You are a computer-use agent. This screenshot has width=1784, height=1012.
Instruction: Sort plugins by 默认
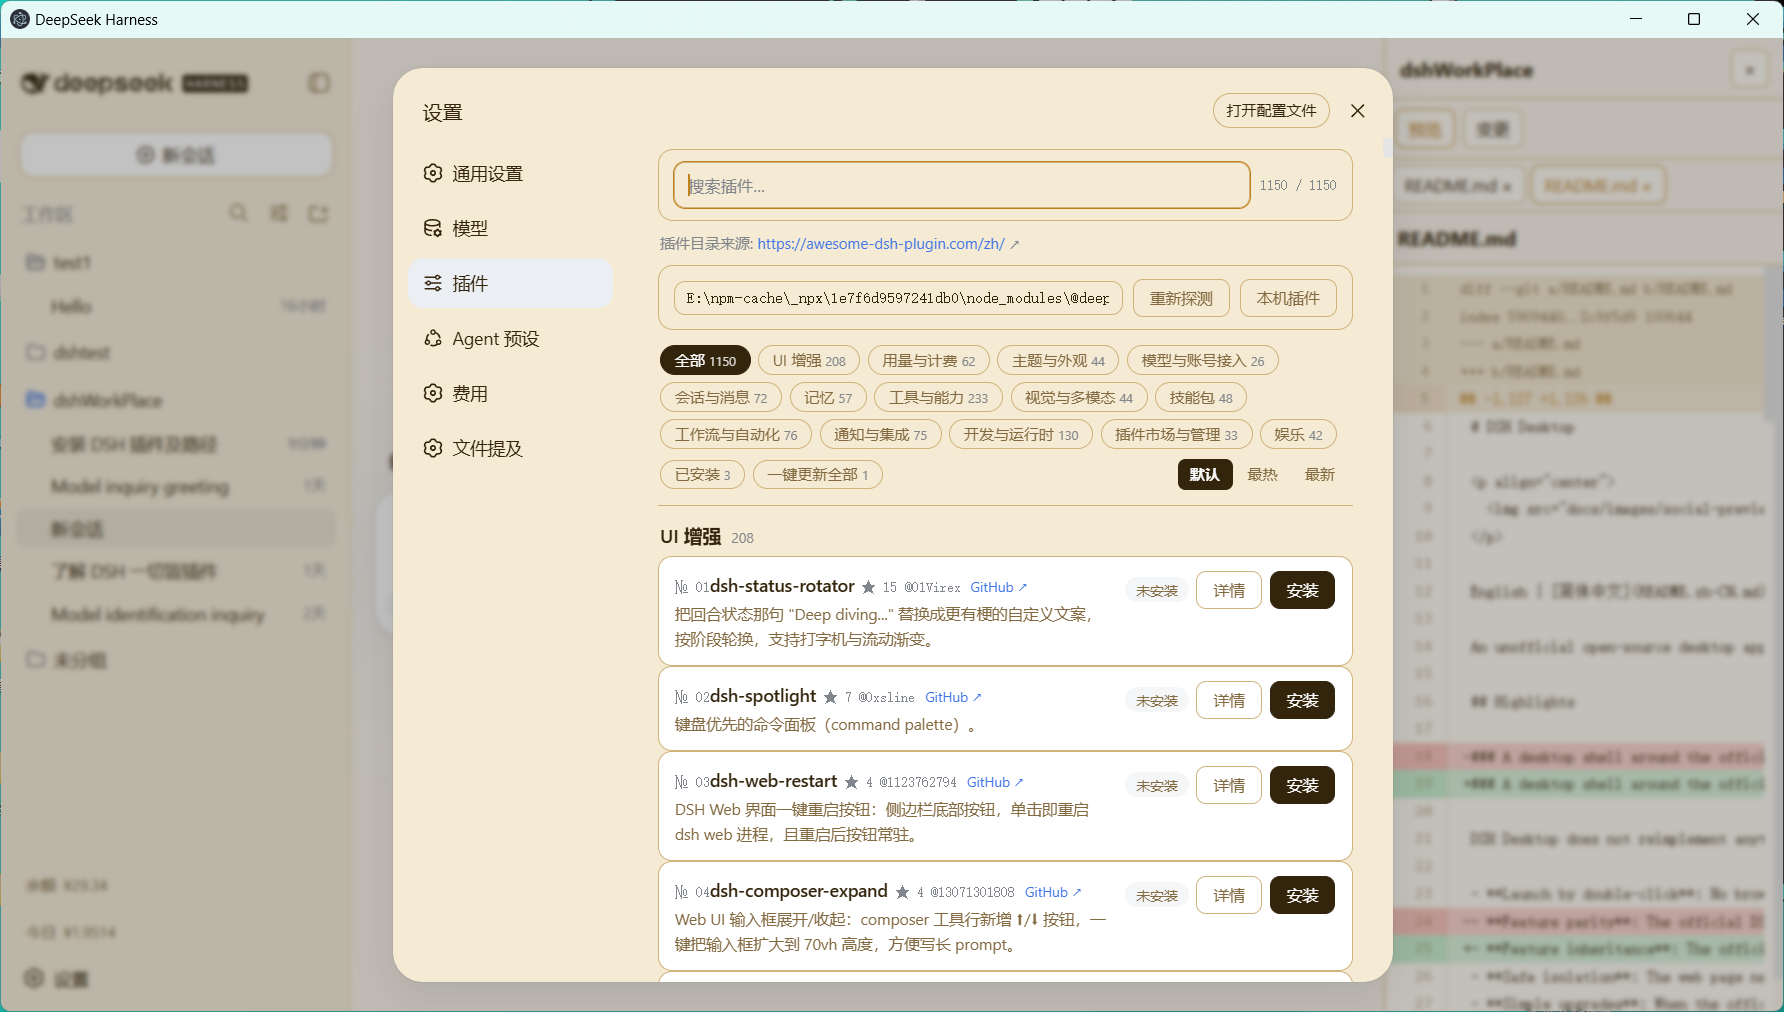1205,475
